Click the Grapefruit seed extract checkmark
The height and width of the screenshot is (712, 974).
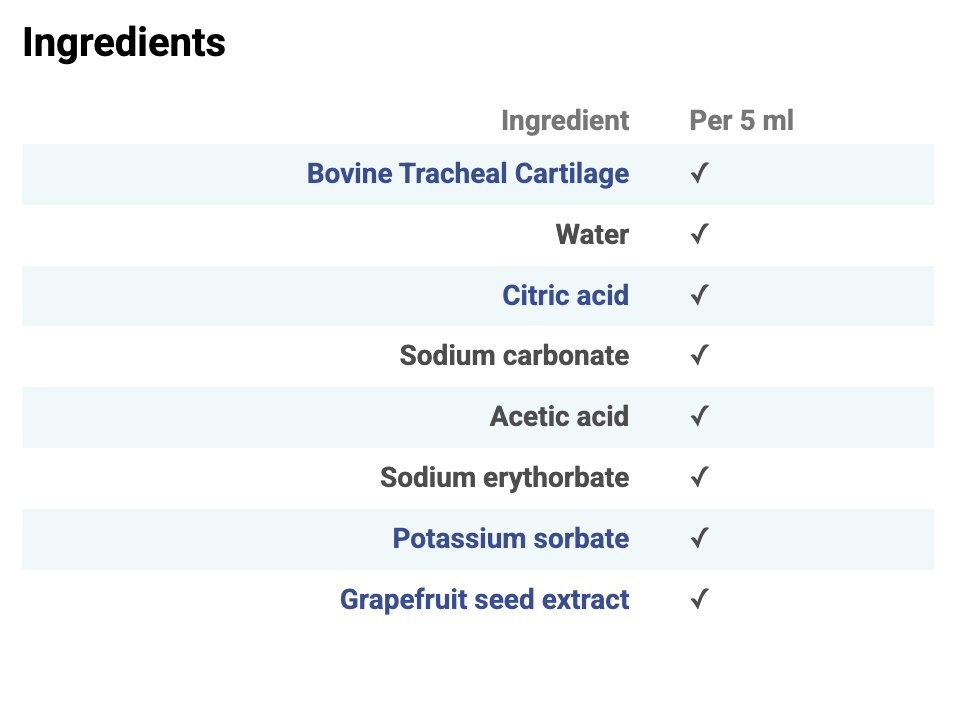point(700,600)
